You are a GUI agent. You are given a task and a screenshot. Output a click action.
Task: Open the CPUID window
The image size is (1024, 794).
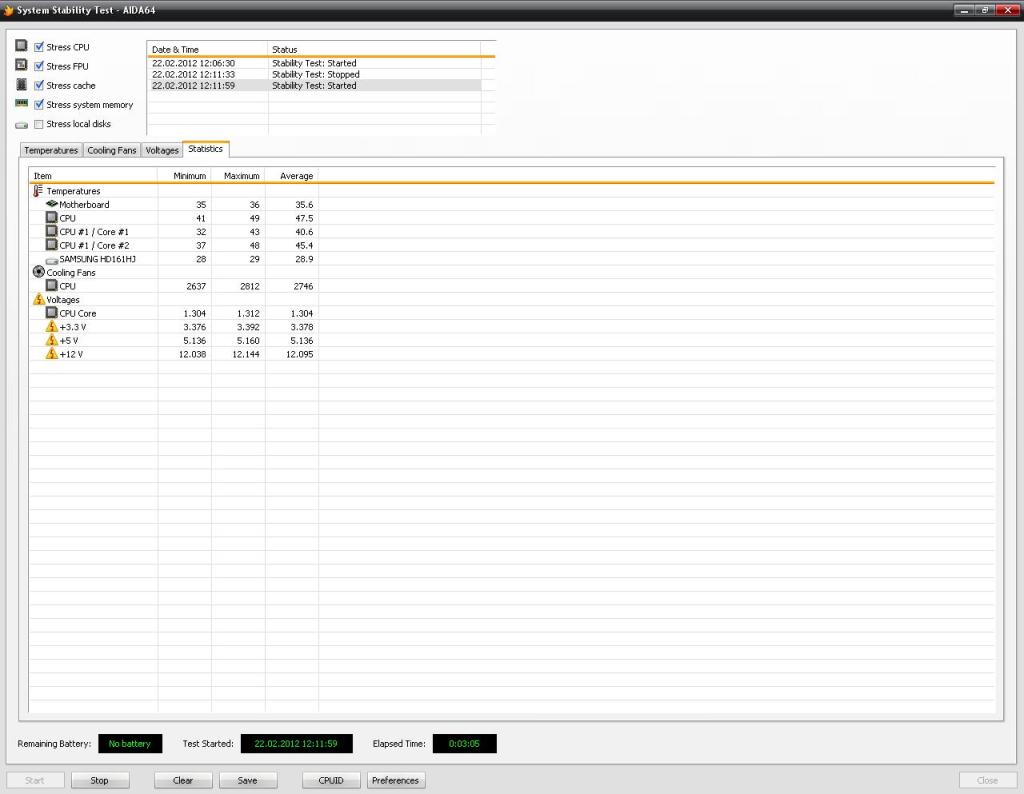(x=331, y=780)
